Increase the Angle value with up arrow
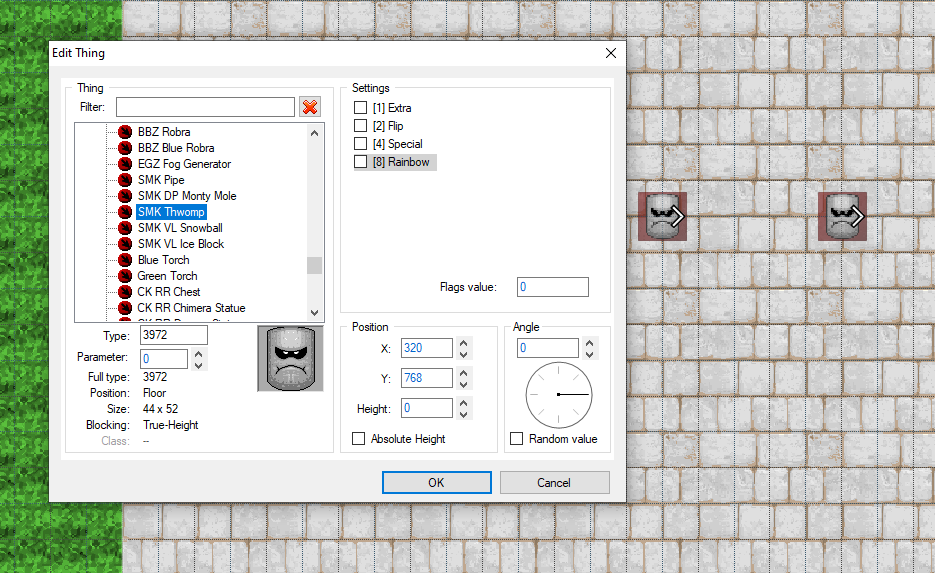Screen dimensions: 935x573 pos(589,343)
